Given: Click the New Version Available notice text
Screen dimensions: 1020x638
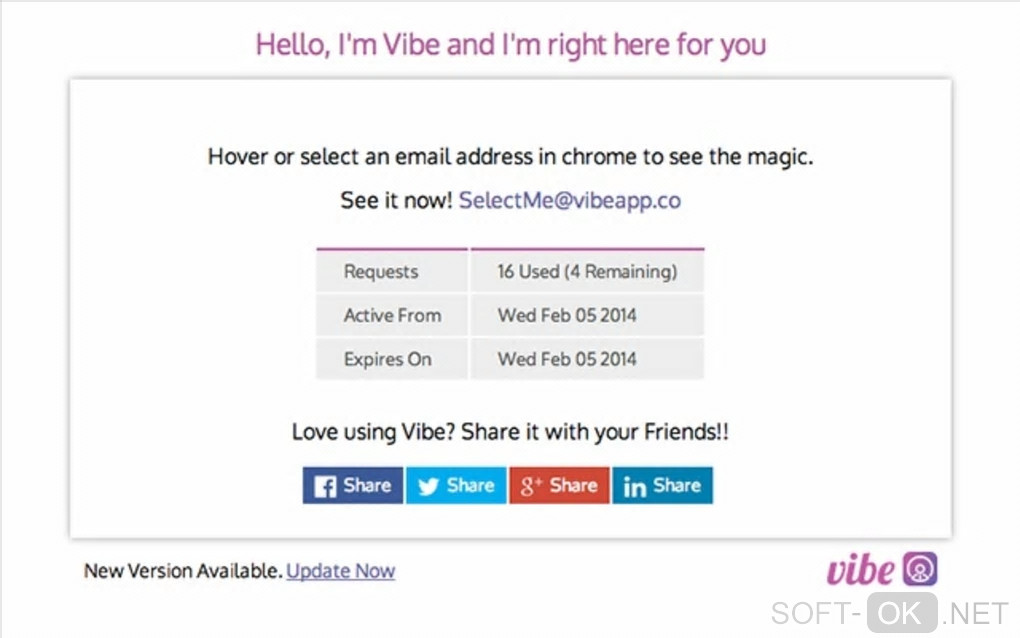Looking at the screenshot, I should [183, 571].
